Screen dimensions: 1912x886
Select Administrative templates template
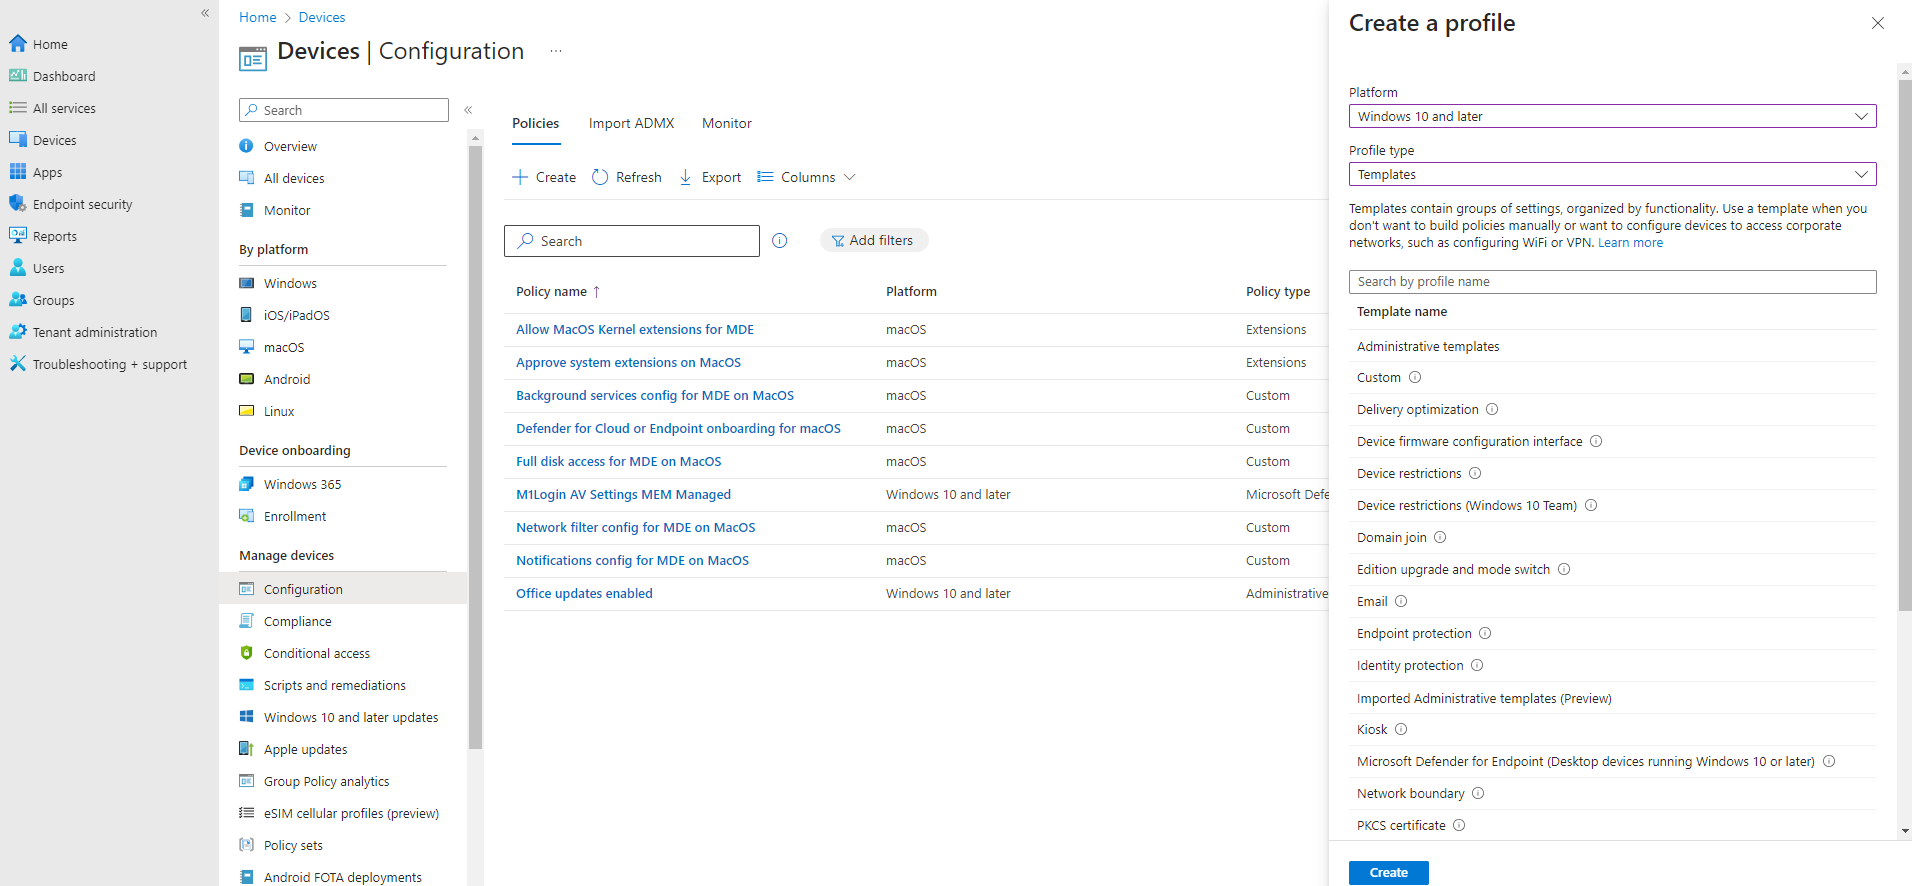pos(1428,346)
